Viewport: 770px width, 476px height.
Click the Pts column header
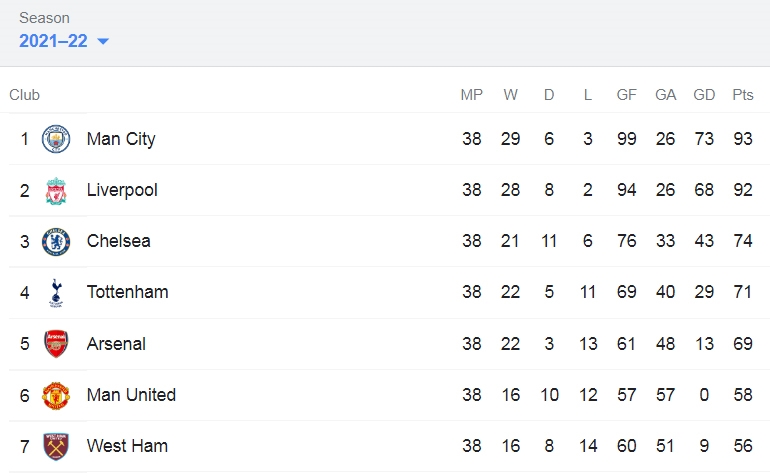(x=742, y=95)
